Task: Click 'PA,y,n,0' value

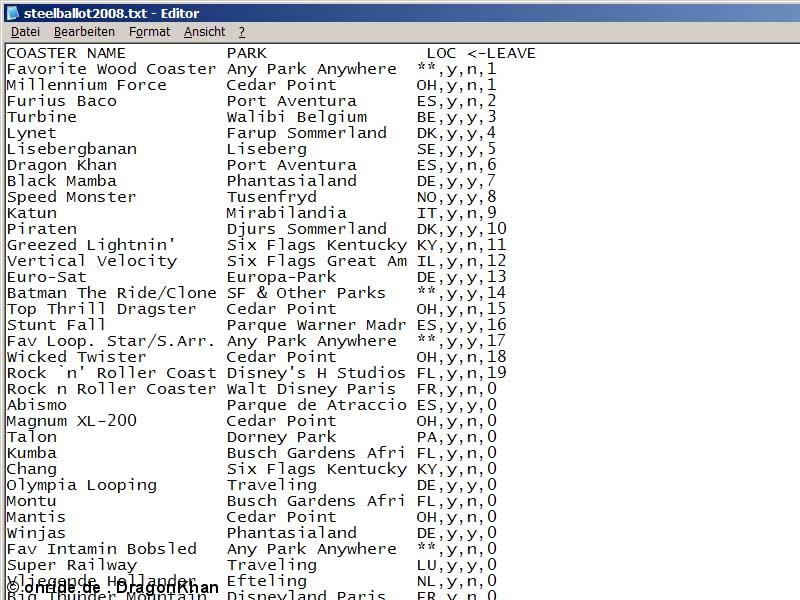Action: click(x=457, y=437)
